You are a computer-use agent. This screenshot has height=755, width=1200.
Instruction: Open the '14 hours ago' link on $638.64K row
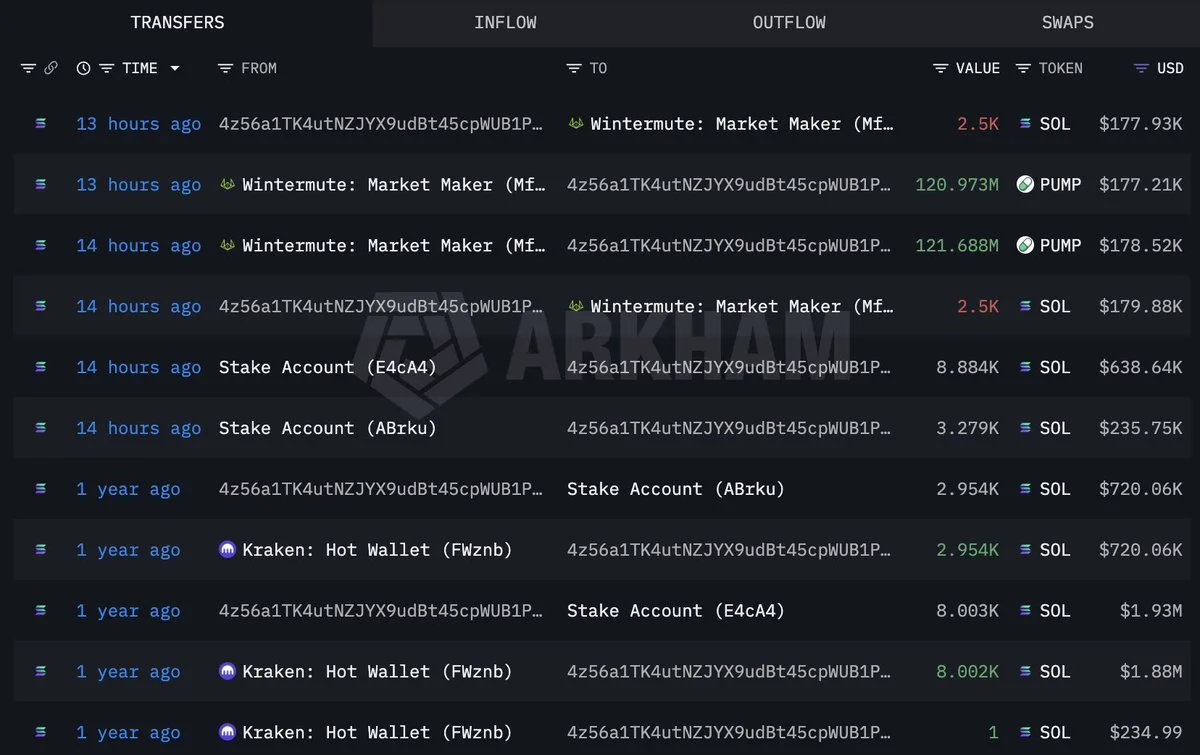(x=139, y=367)
